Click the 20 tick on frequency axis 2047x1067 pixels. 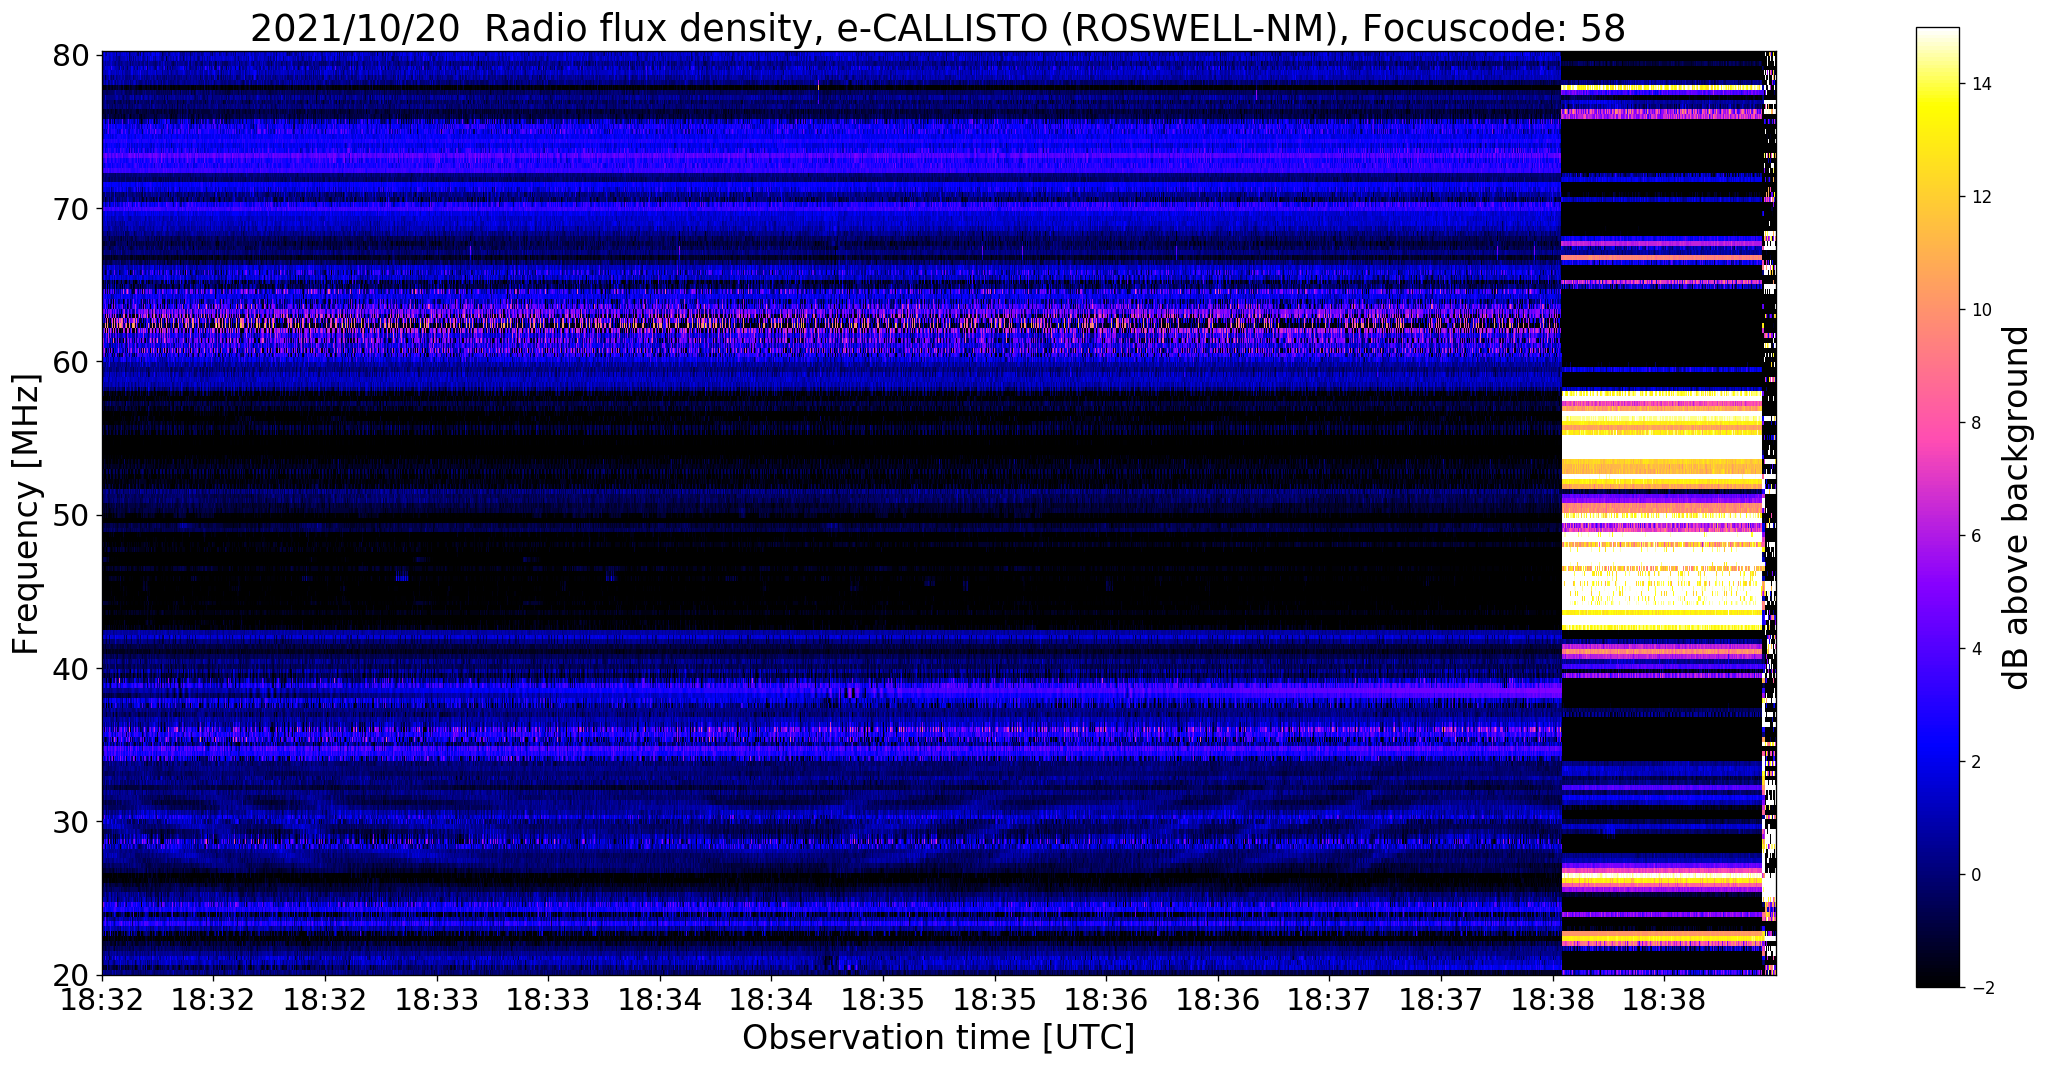click(x=69, y=975)
